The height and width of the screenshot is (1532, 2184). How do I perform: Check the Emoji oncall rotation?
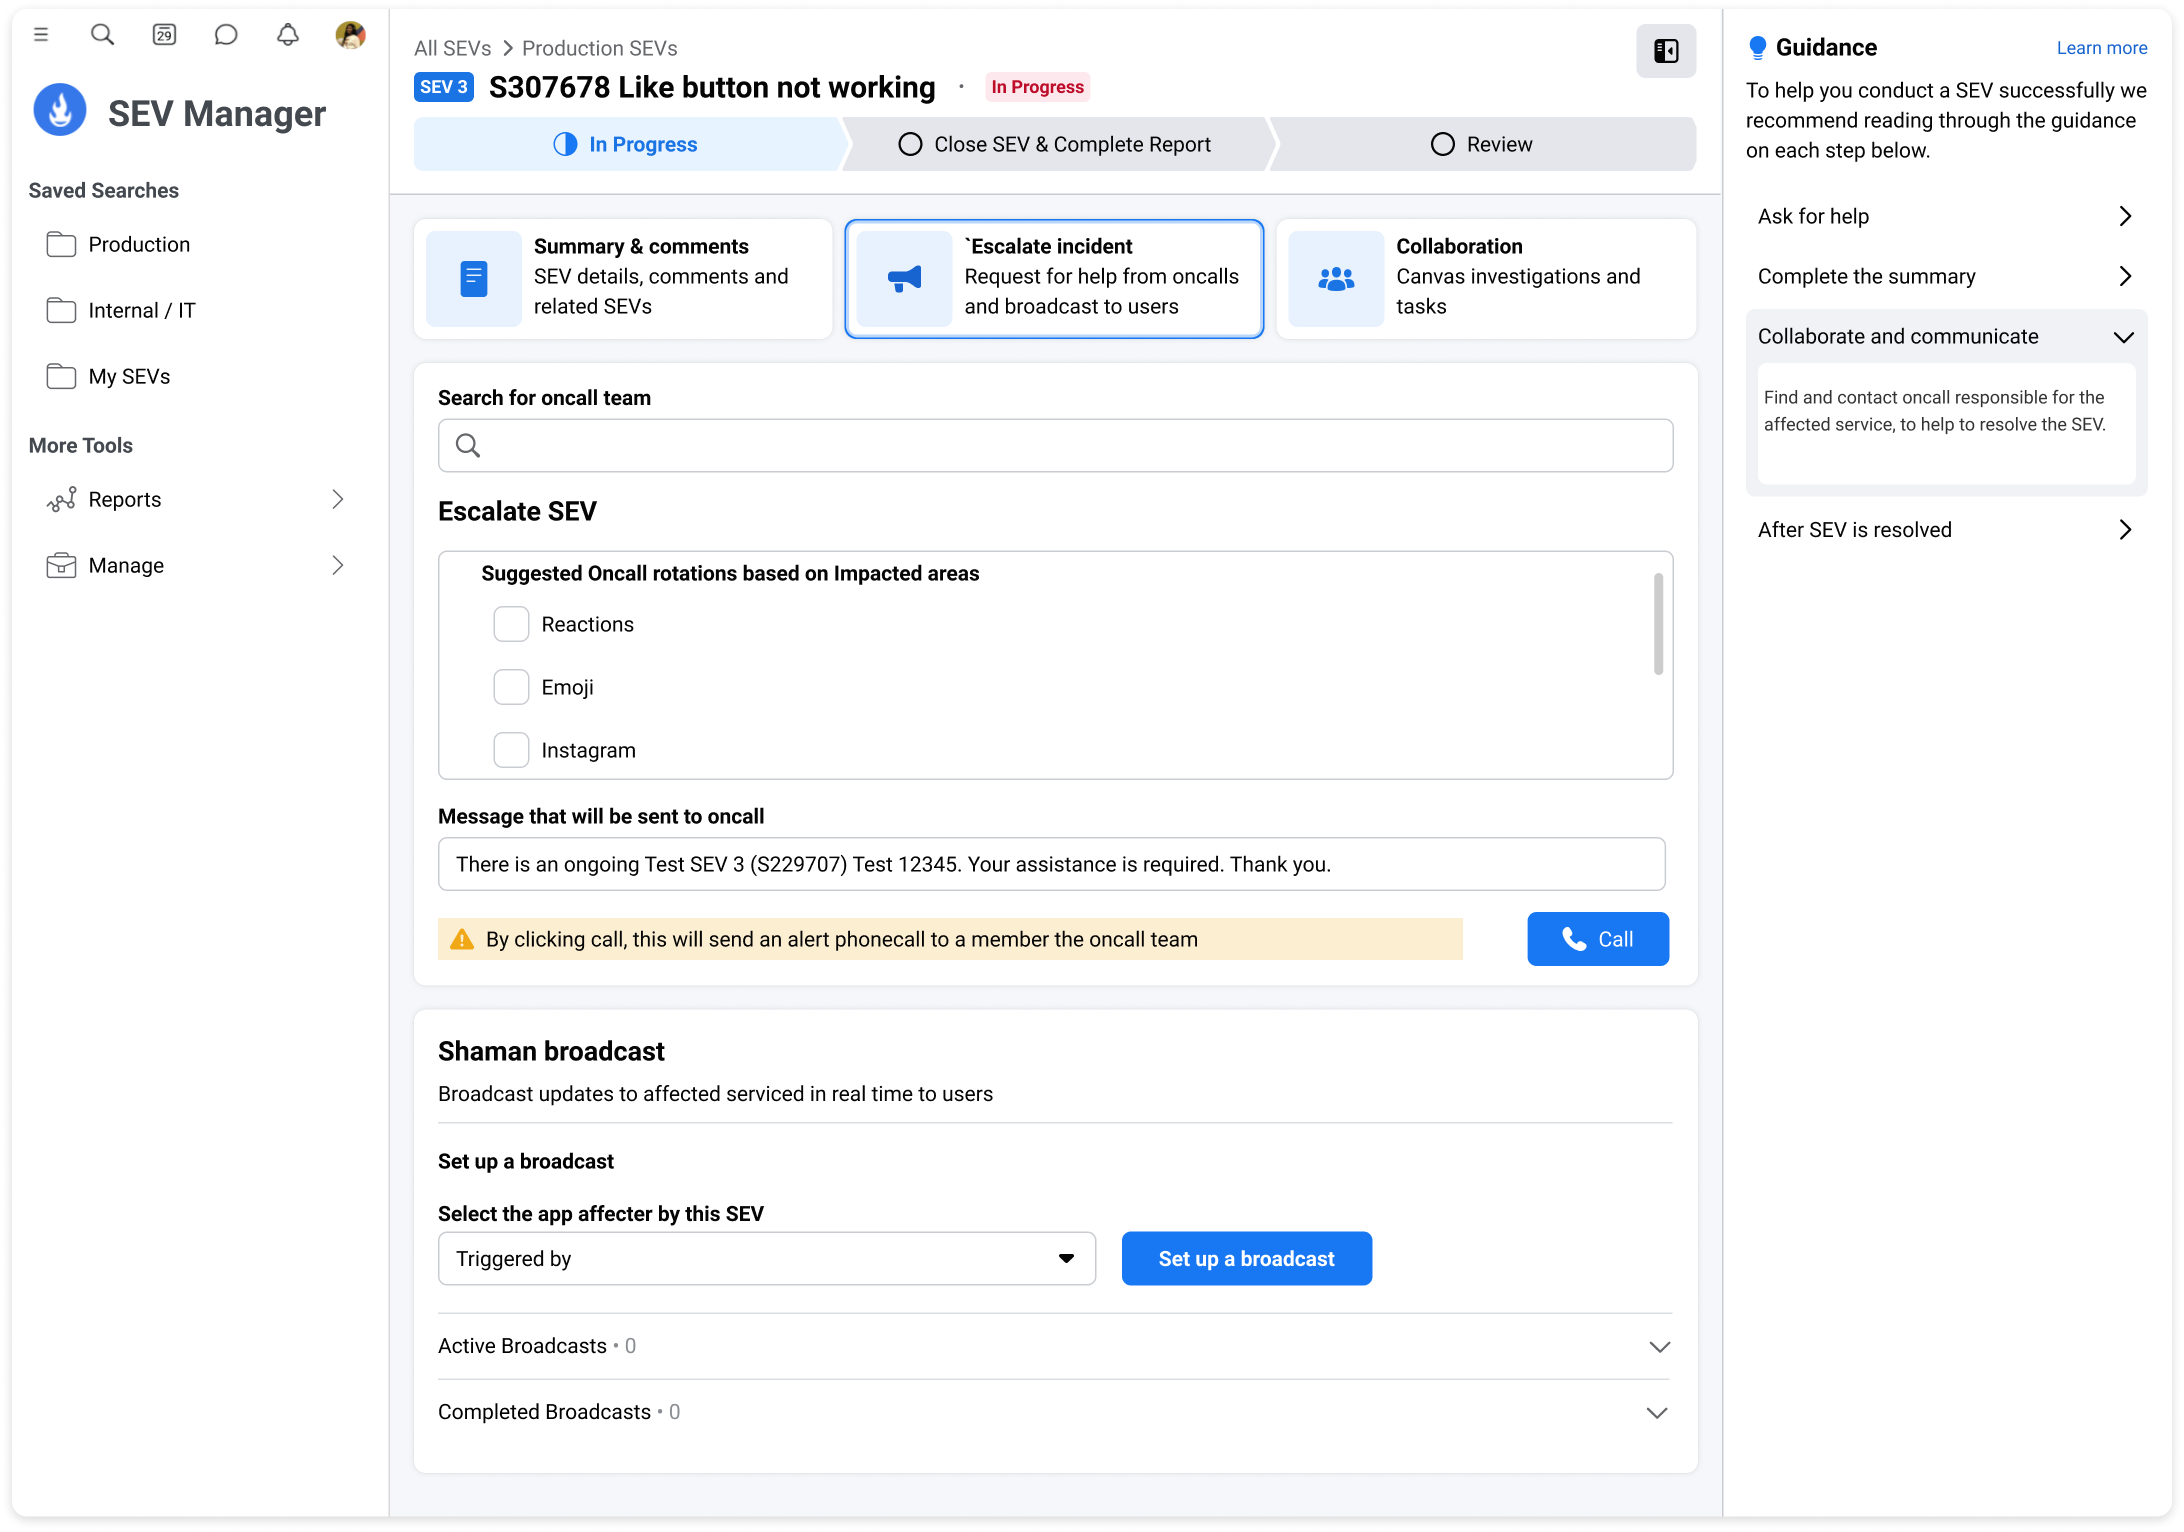coord(511,687)
